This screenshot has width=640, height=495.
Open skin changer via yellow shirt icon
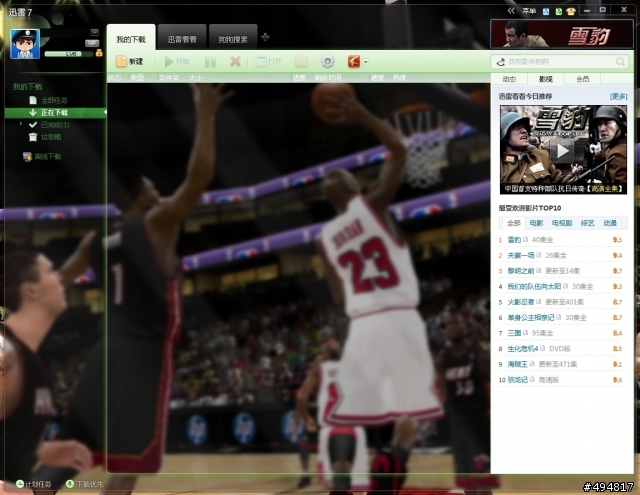point(571,11)
